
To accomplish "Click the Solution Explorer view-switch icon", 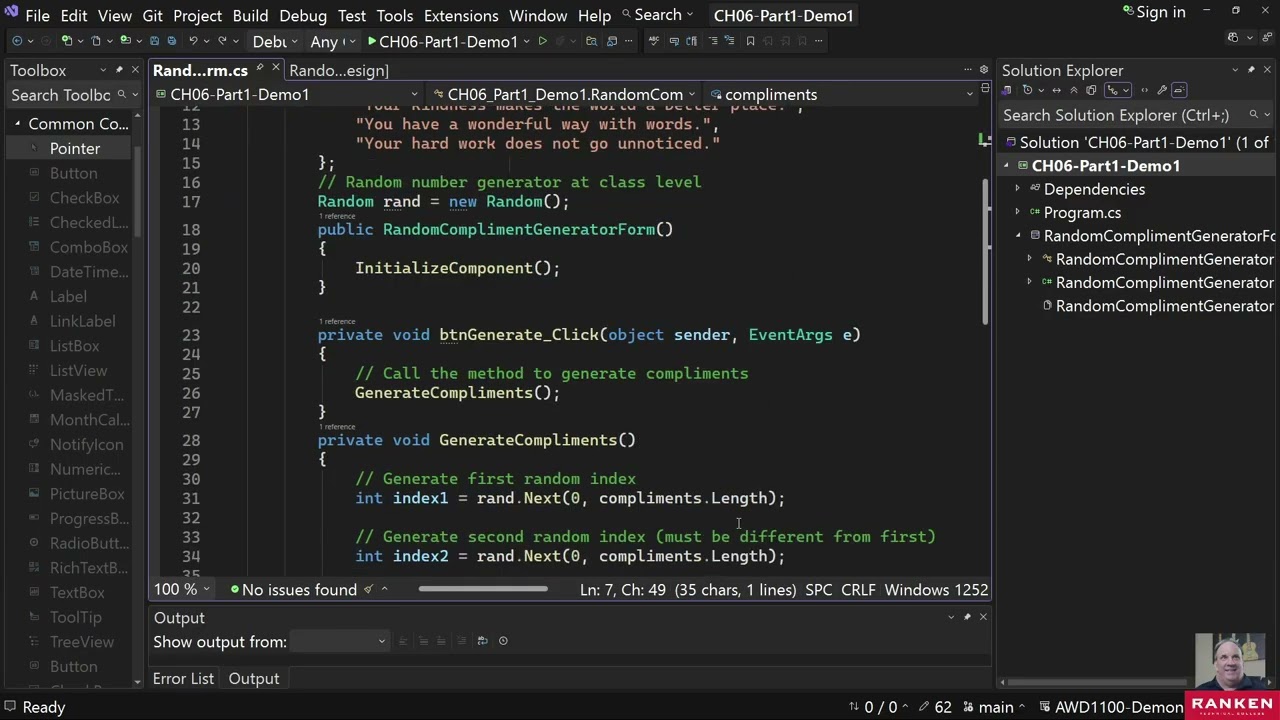I will (x=1009, y=90).
